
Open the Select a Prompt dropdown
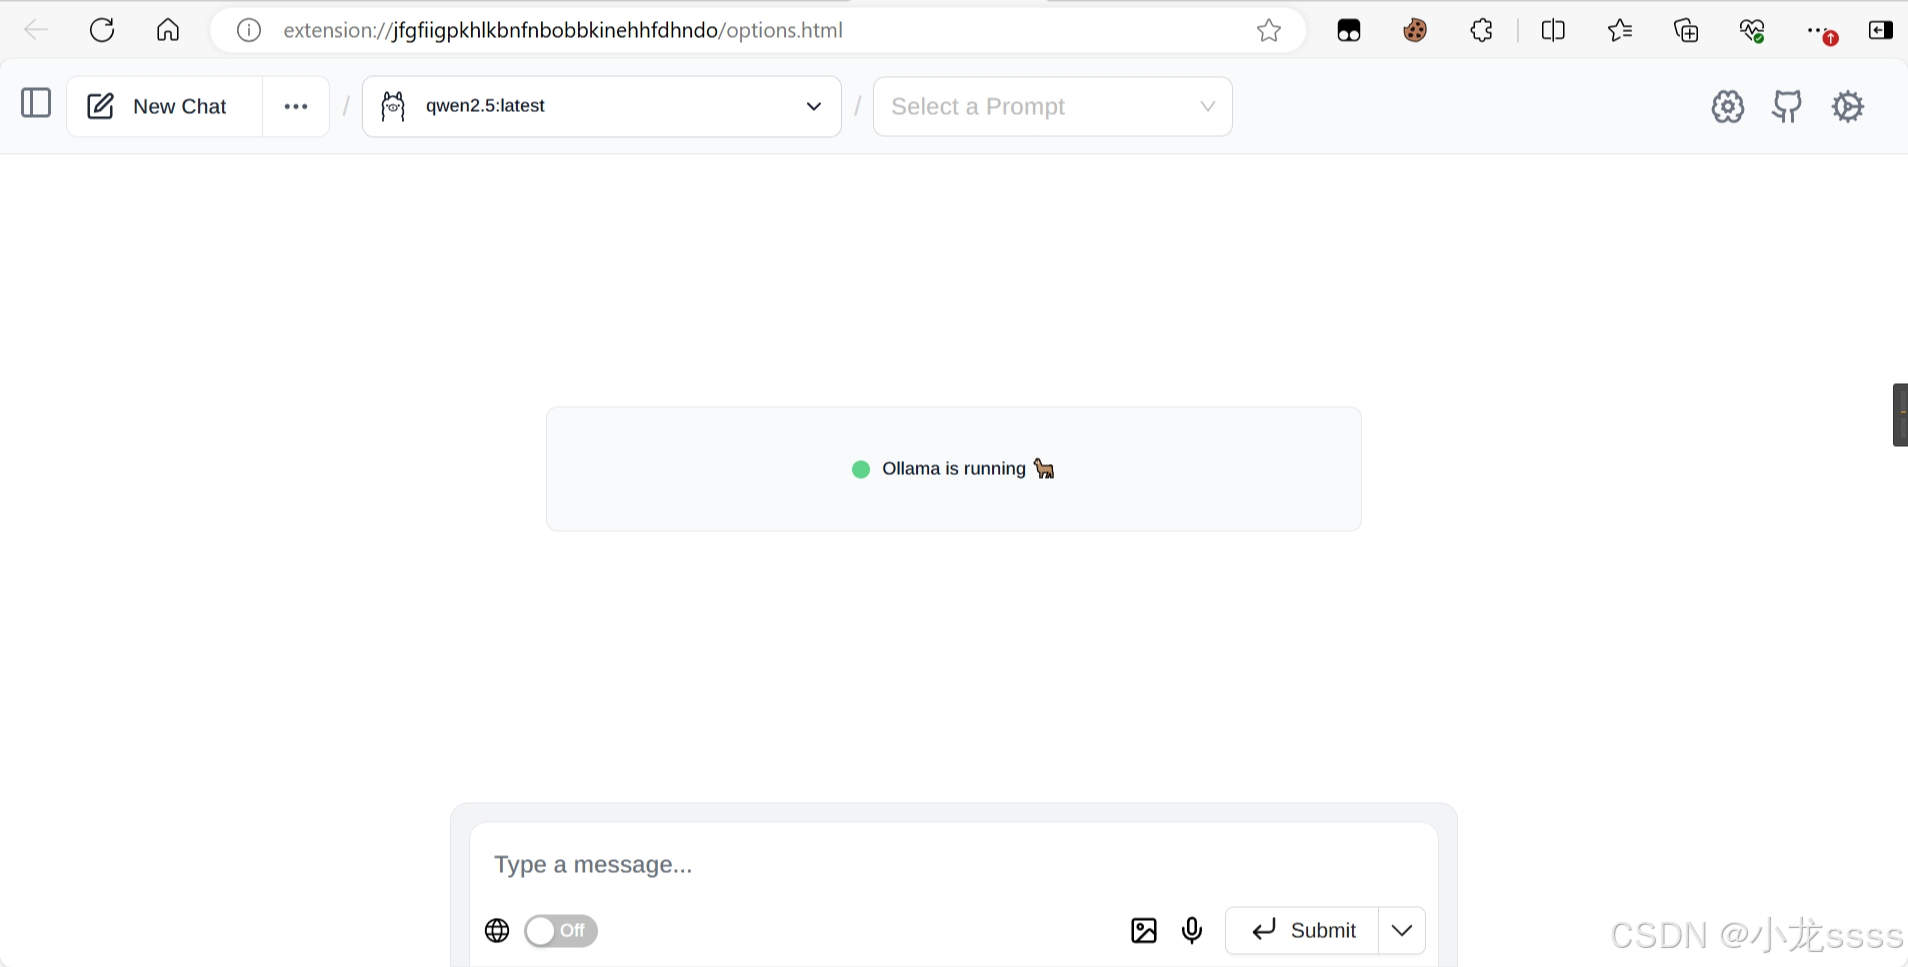[x=1053, y=106]
